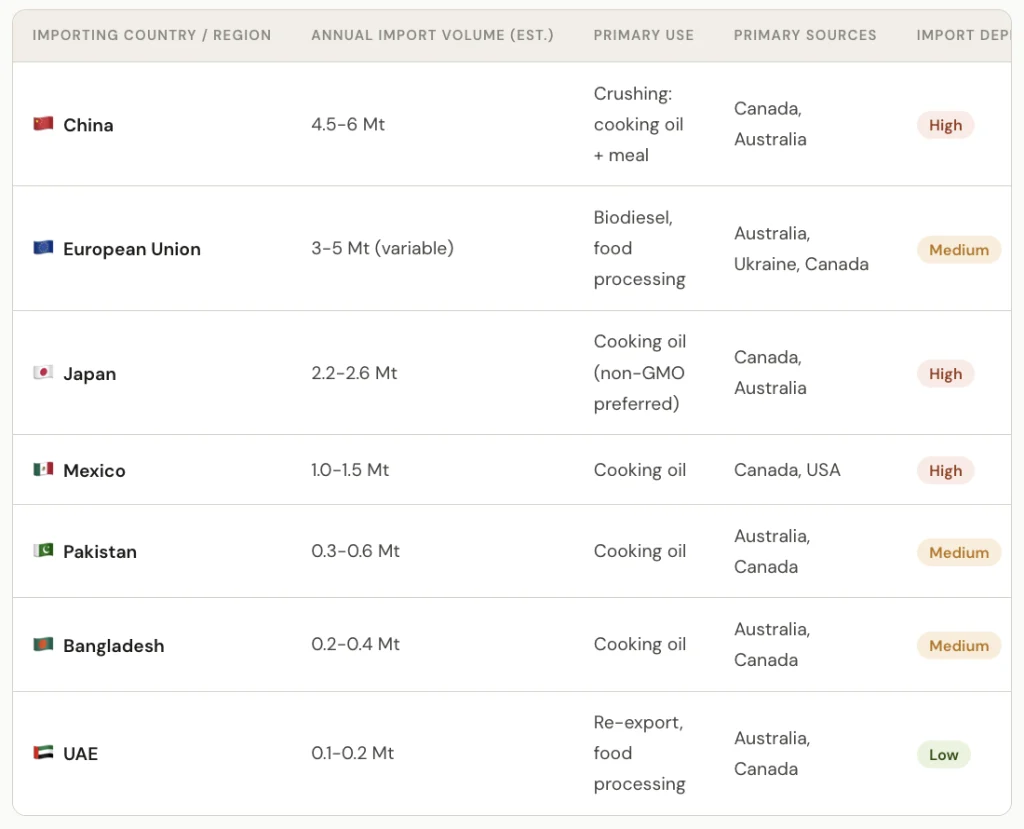This screenshot has height=829, width=1024.
Task: Click Japan's High dependency badge
Action: [946, 374]
